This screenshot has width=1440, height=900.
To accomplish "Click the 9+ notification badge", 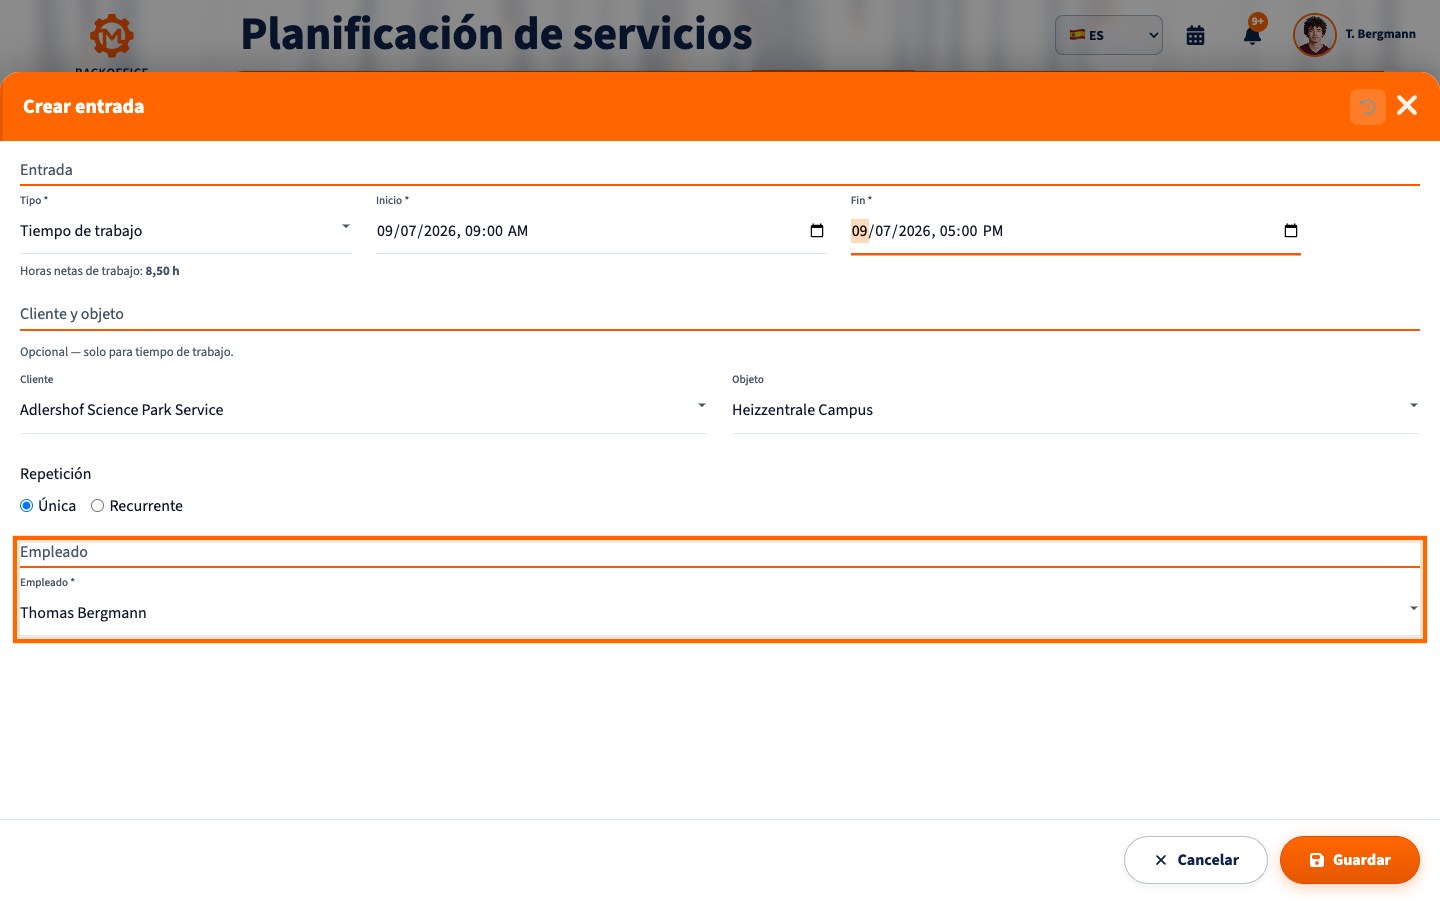I will pos(1258,21).
